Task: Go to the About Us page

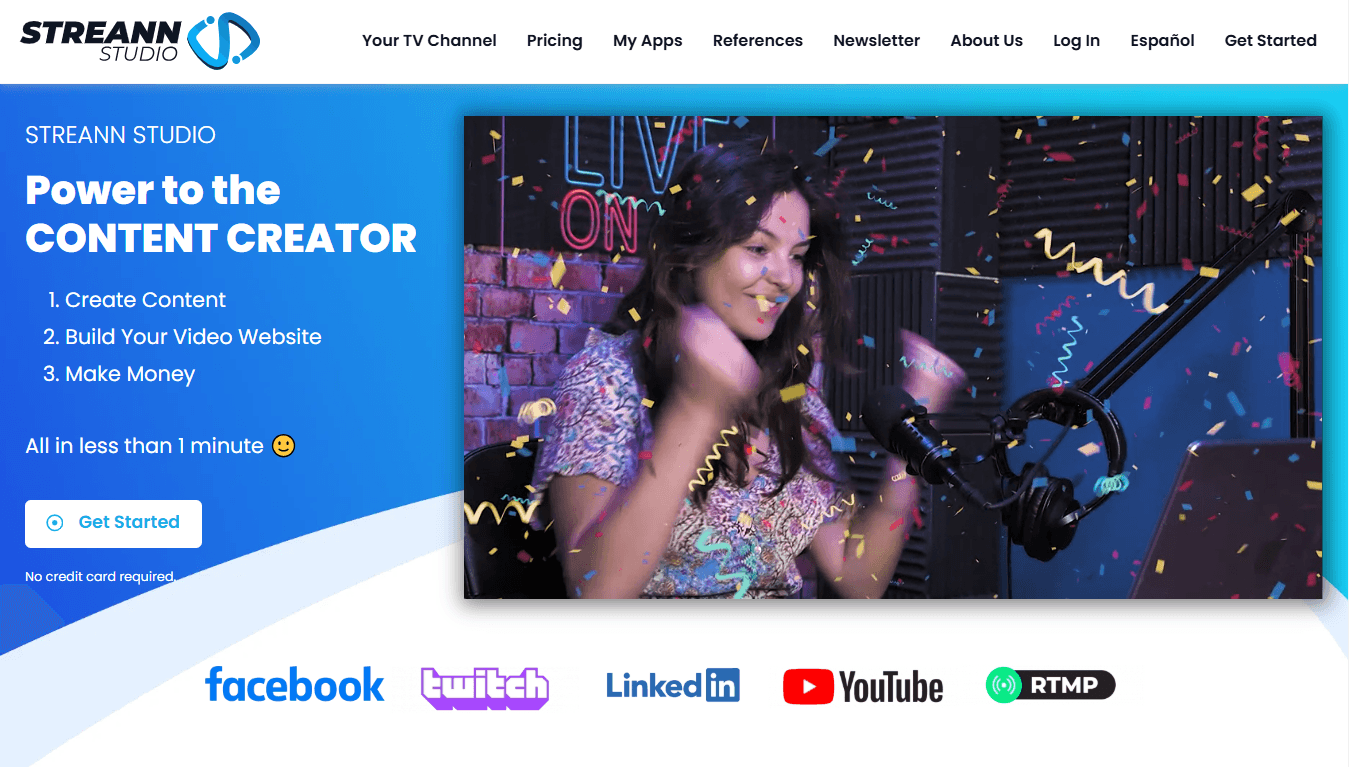Action: 986,40
